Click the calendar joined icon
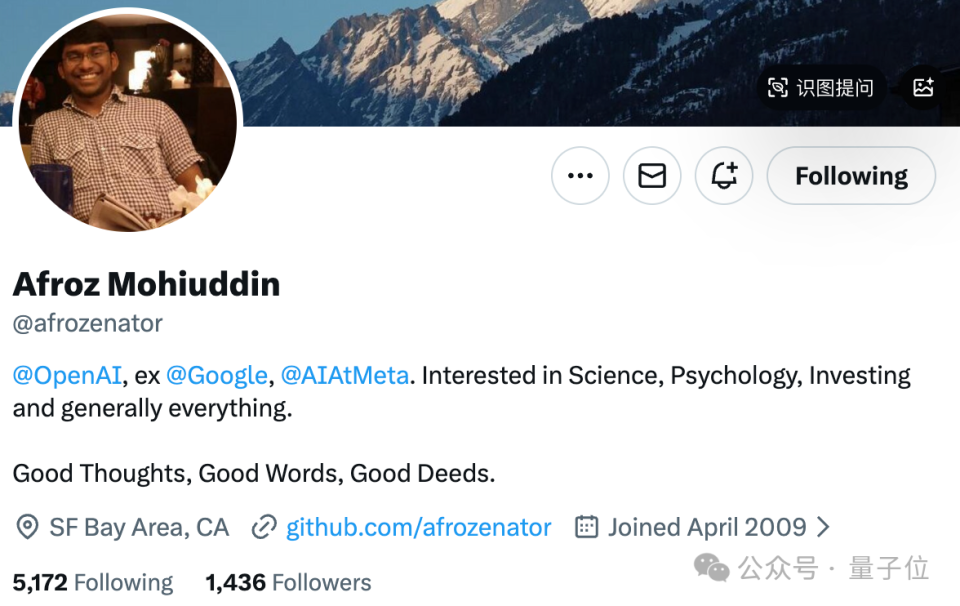Image resolution: width=960 pixels, height=606 pixels. click(x=587, y=527)
